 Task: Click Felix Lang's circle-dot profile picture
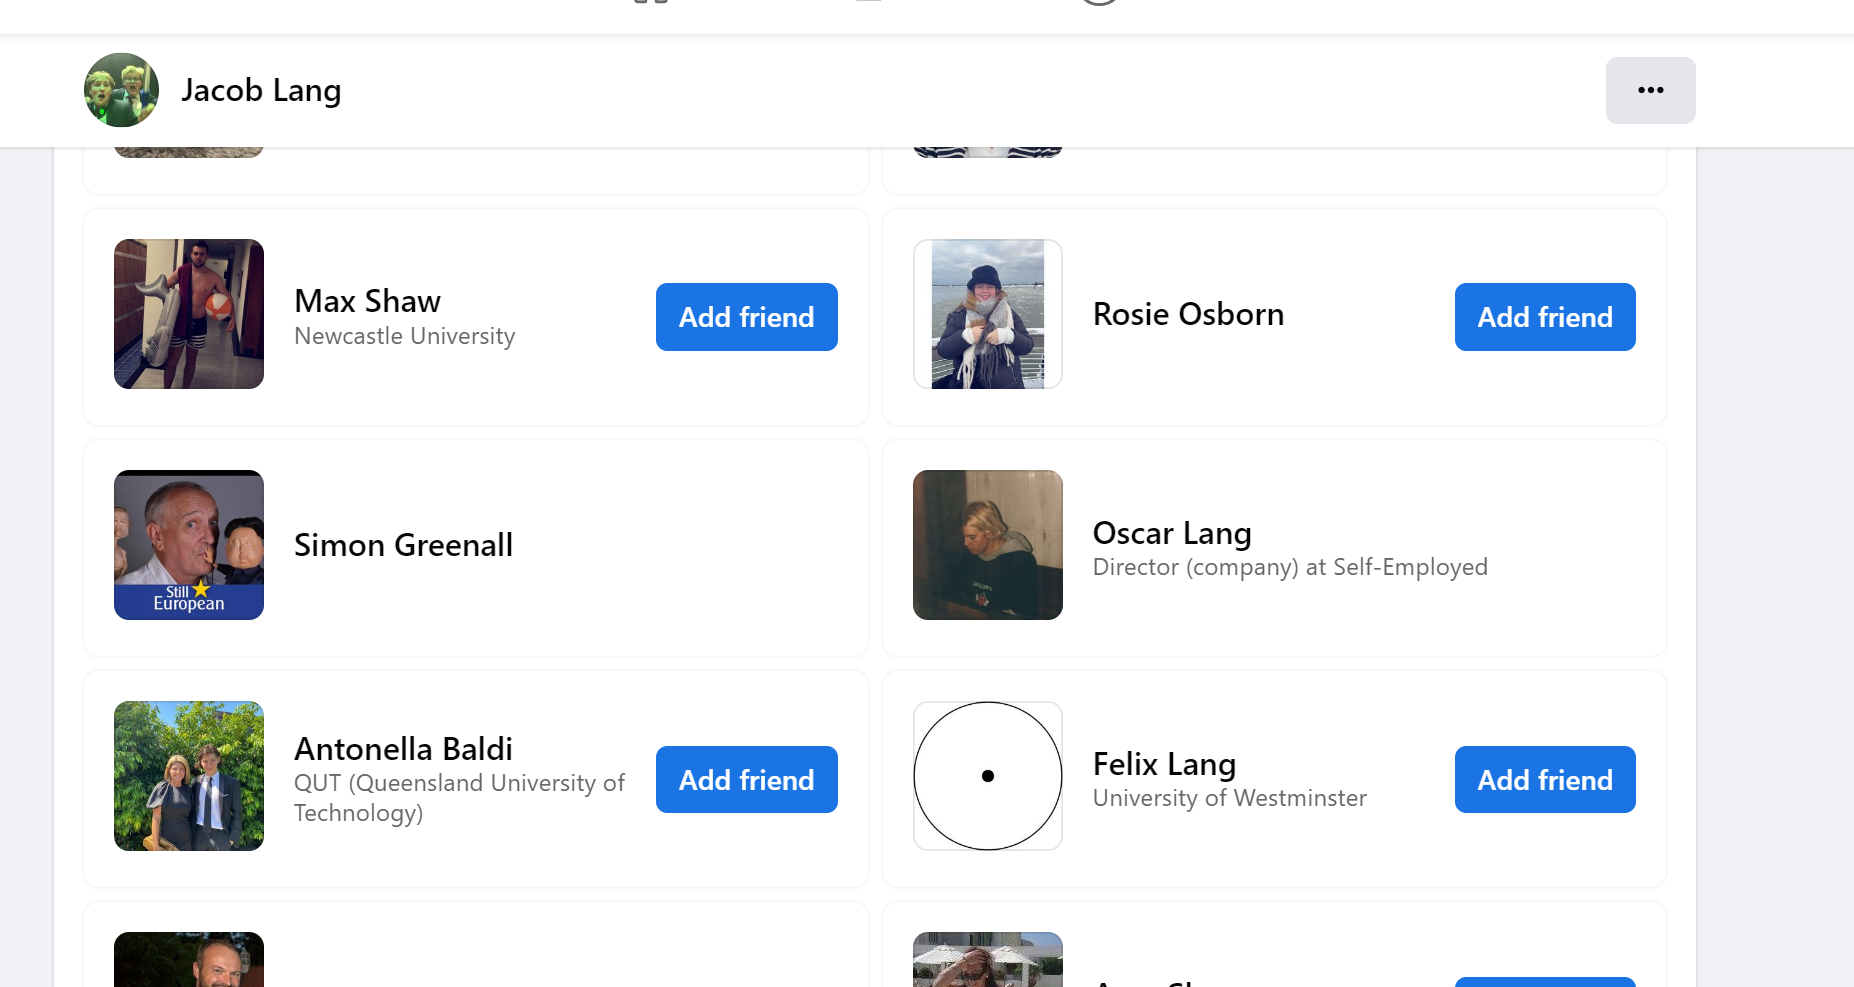[x=988, y=776]
